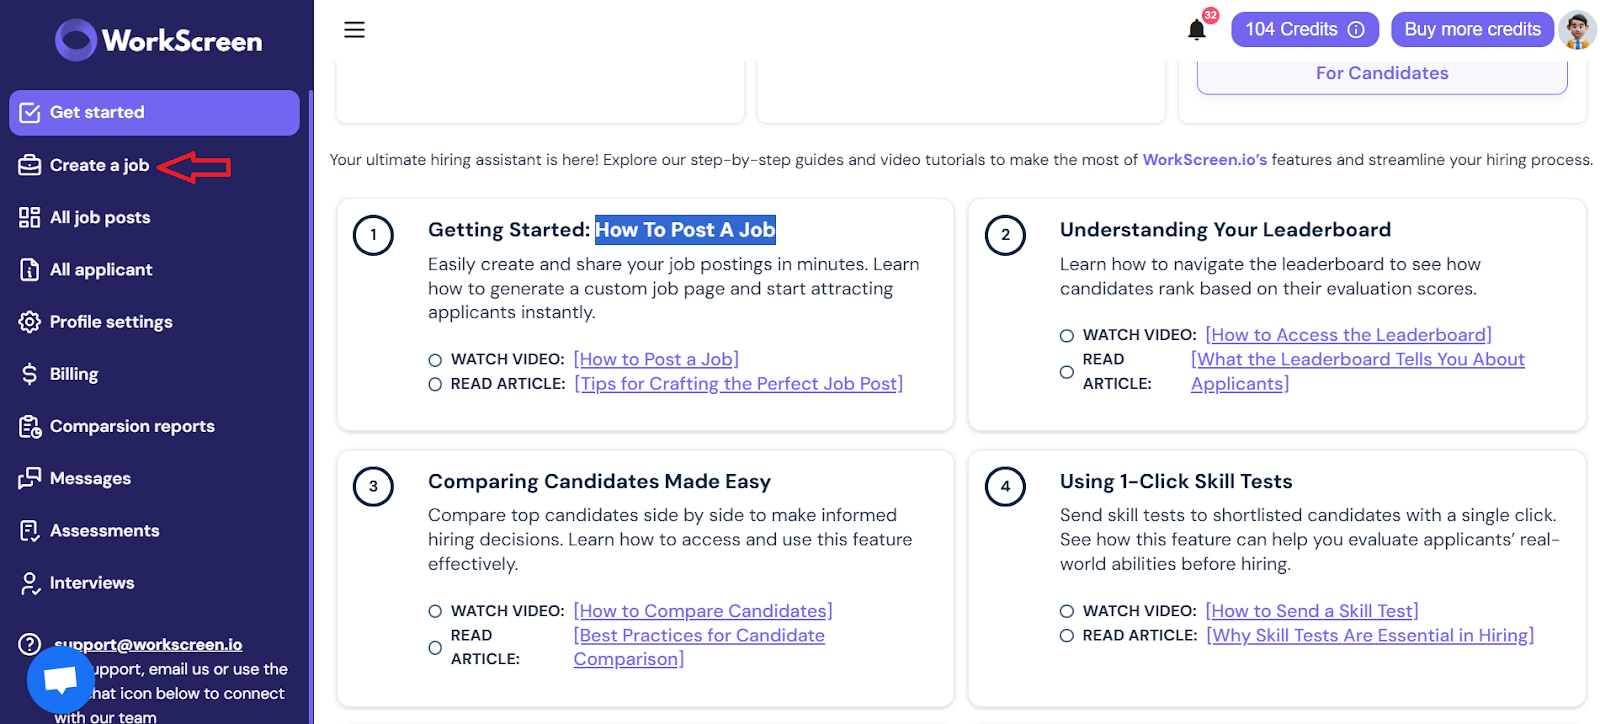
Task: Mark How to Send a Skill Test radio
Action: coord(1067,611)
